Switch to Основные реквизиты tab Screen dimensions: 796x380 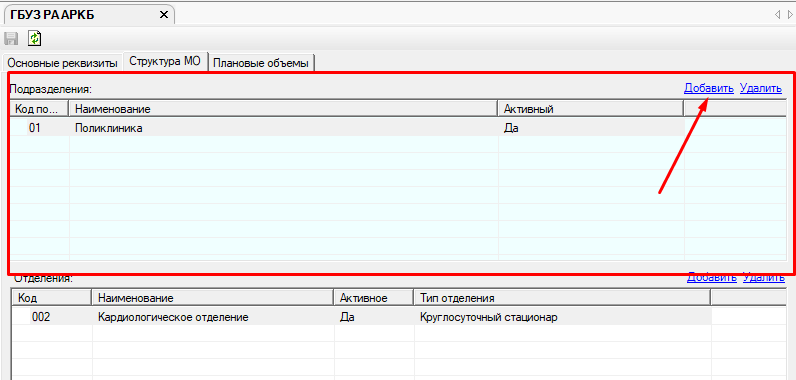point(63,63)
